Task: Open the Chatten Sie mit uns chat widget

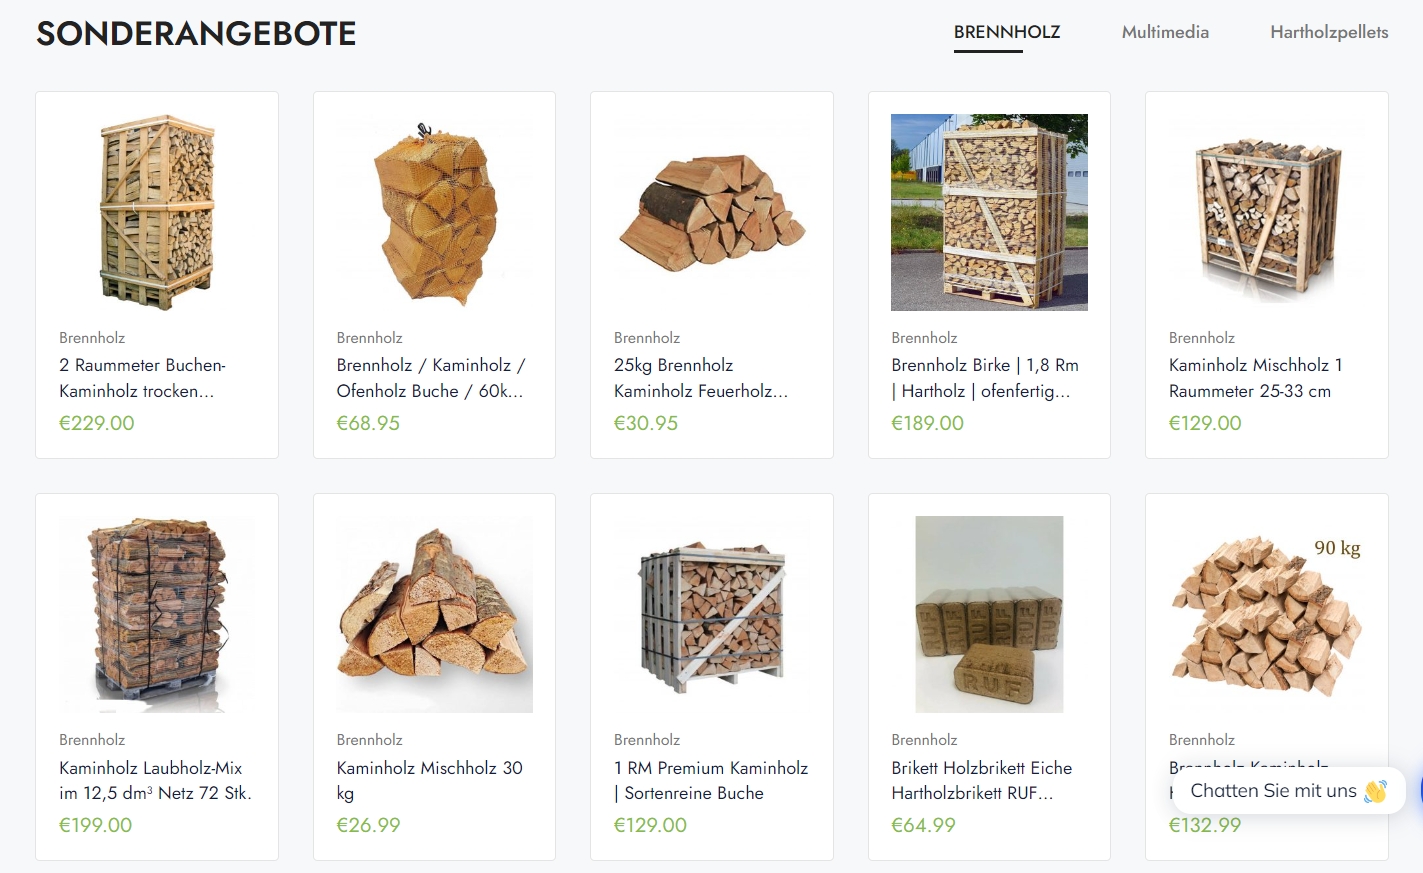Action: [1288, 791]
